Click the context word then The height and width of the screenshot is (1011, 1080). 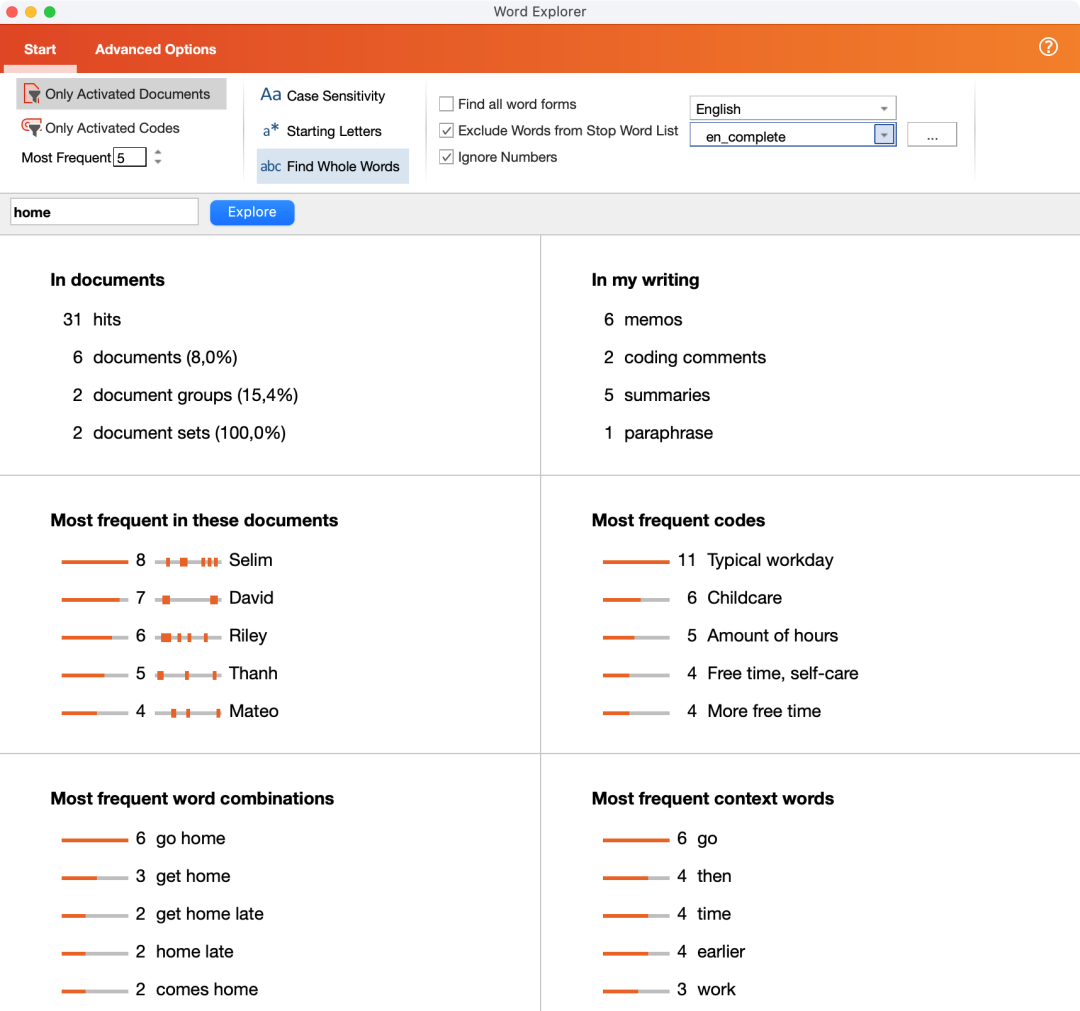(x=714, y=877)
